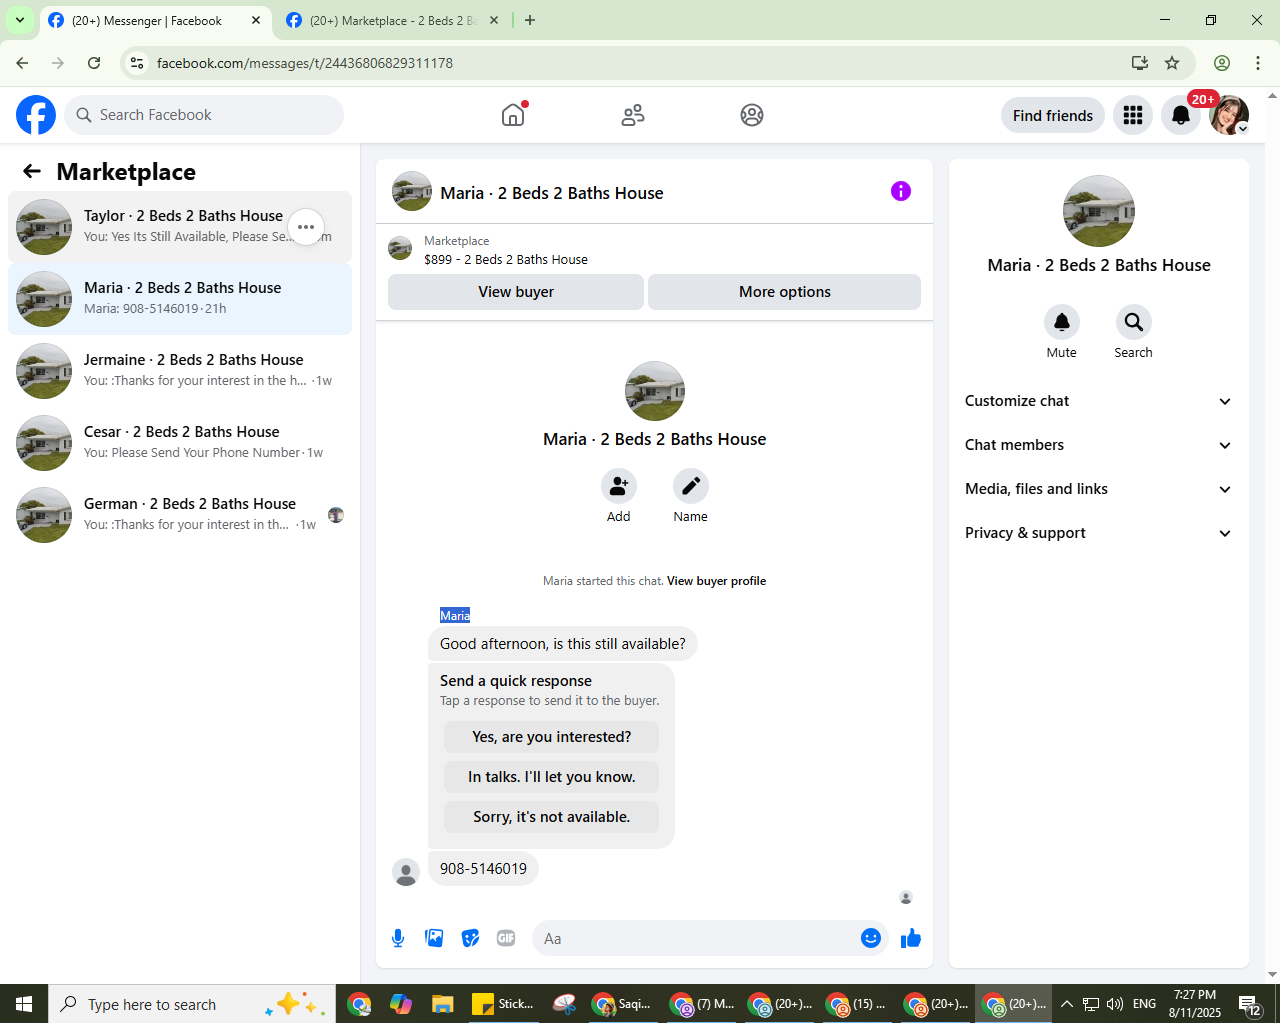Click the browser address bar URL
1280x1023 pixels.
pyautogui.click(x=305, y=63)
